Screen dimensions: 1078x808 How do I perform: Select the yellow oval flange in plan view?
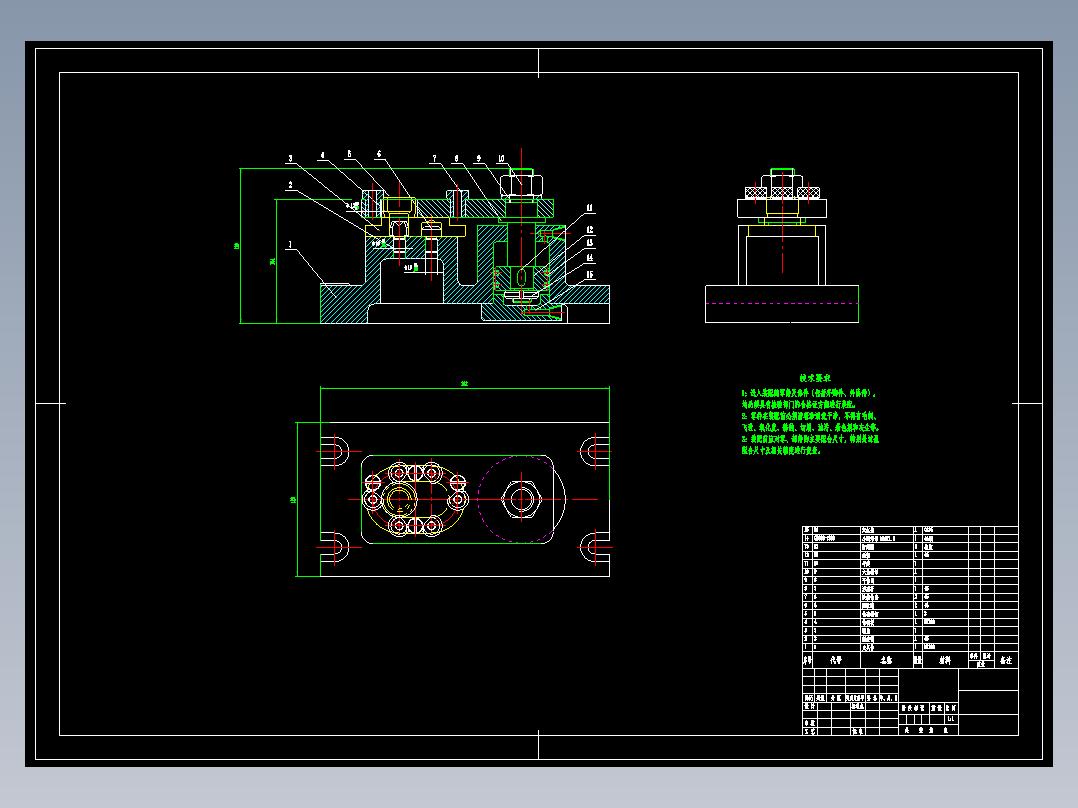(416, 499)
